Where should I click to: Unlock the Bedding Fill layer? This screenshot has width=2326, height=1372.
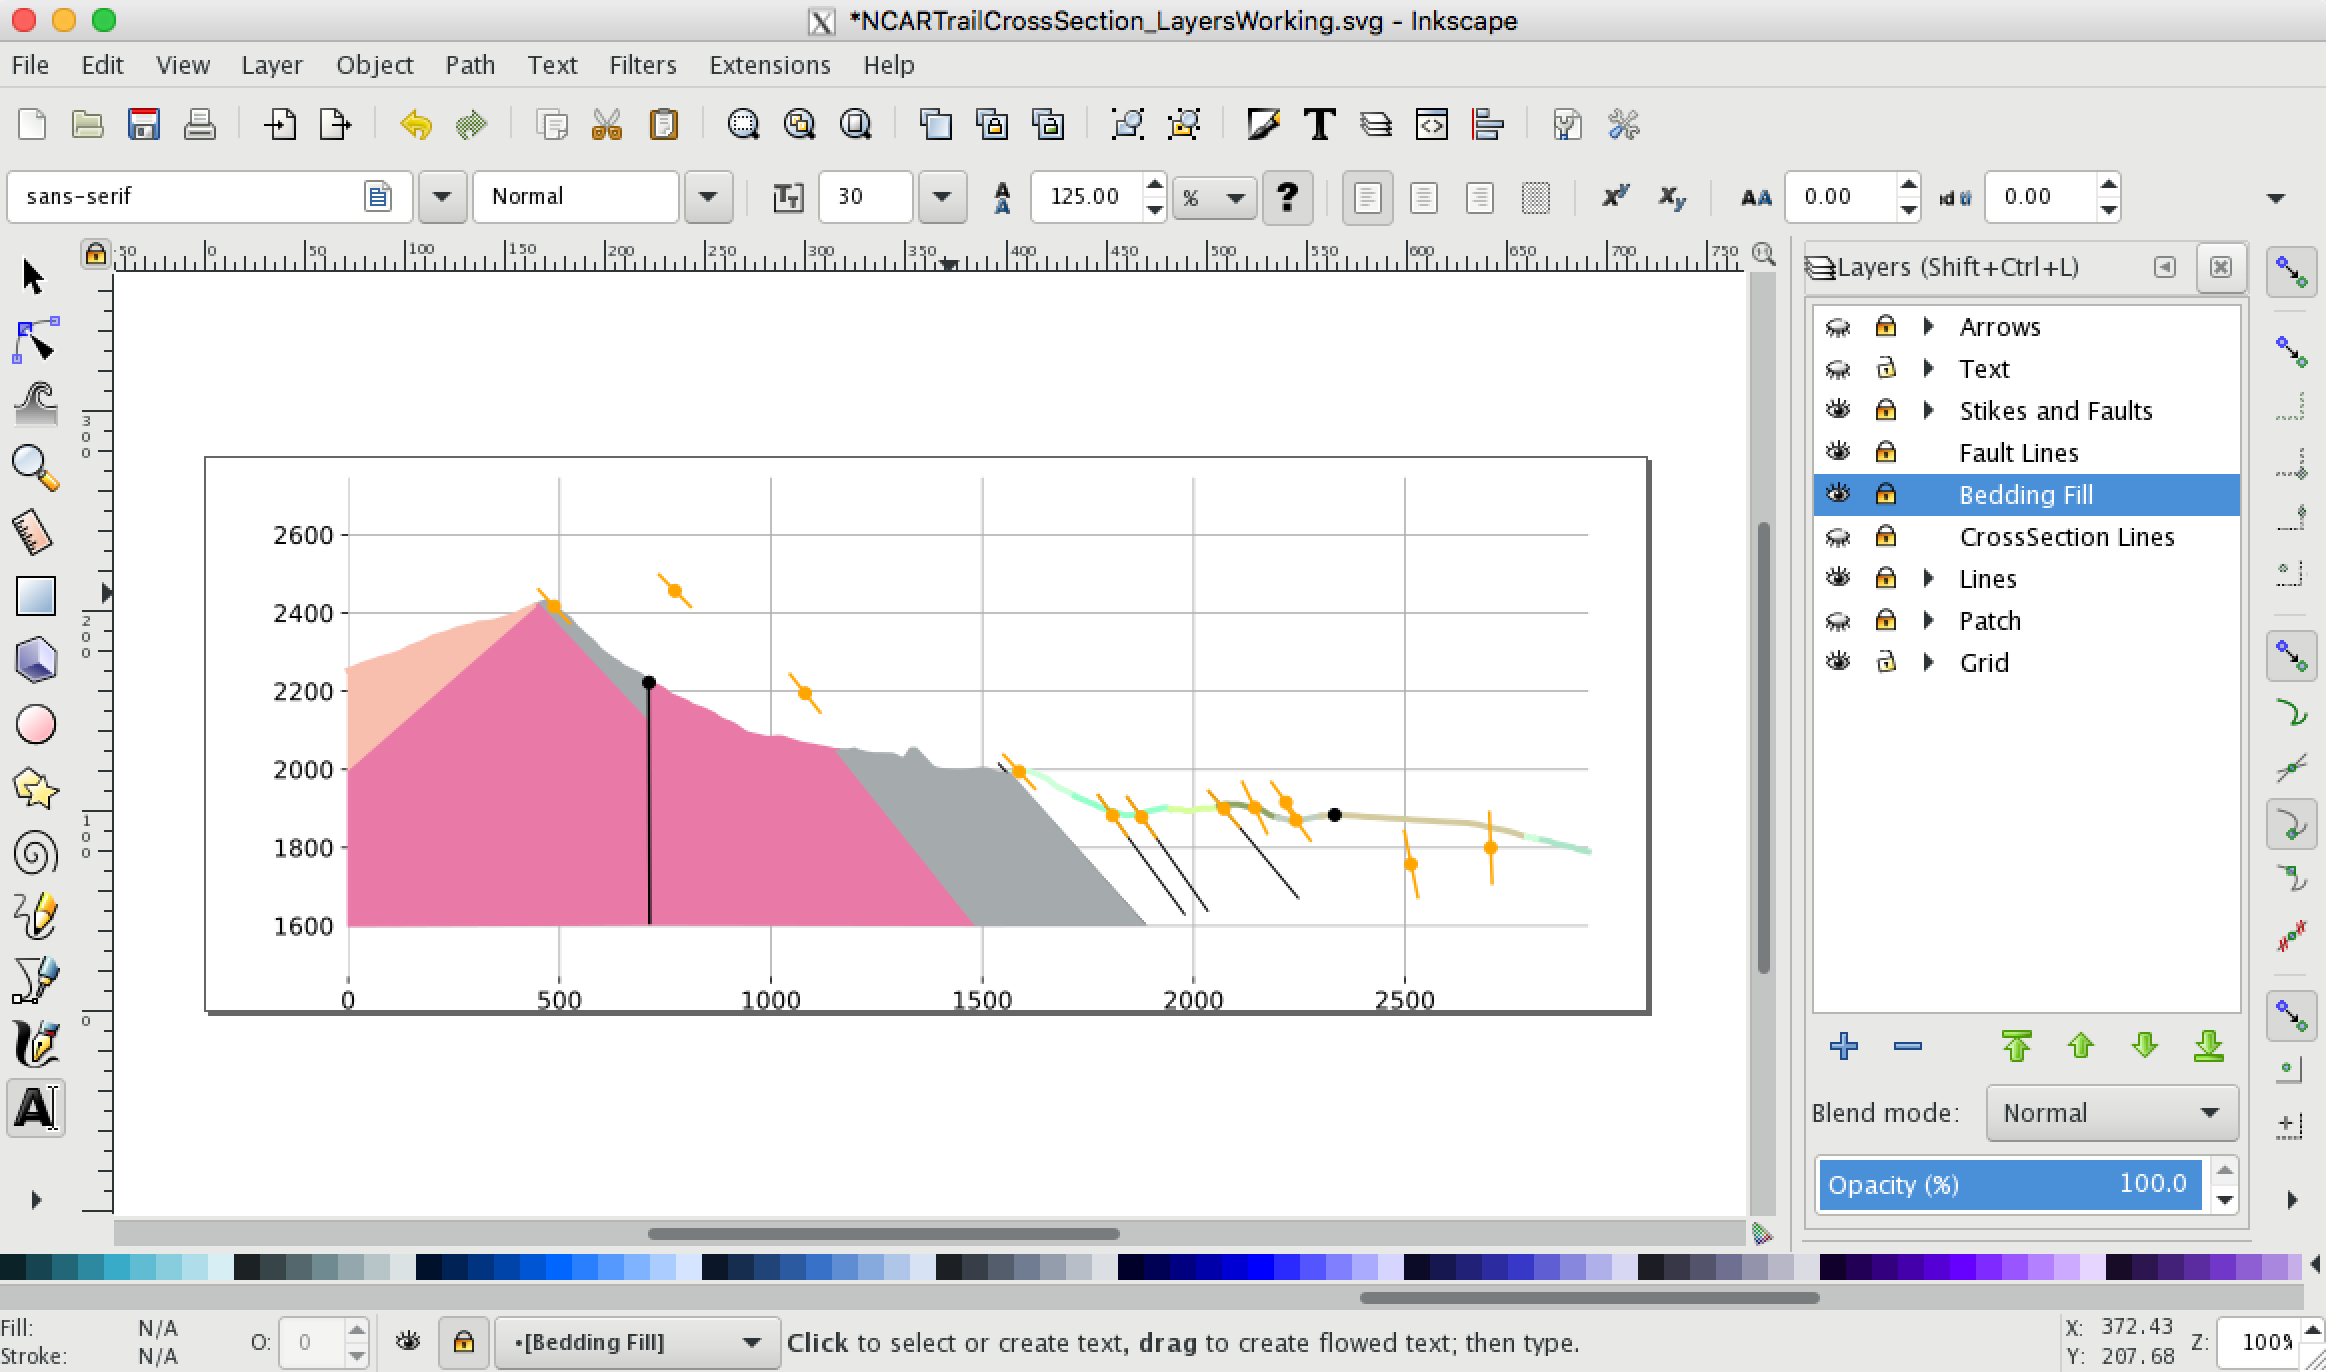(x=1885, y=494)
